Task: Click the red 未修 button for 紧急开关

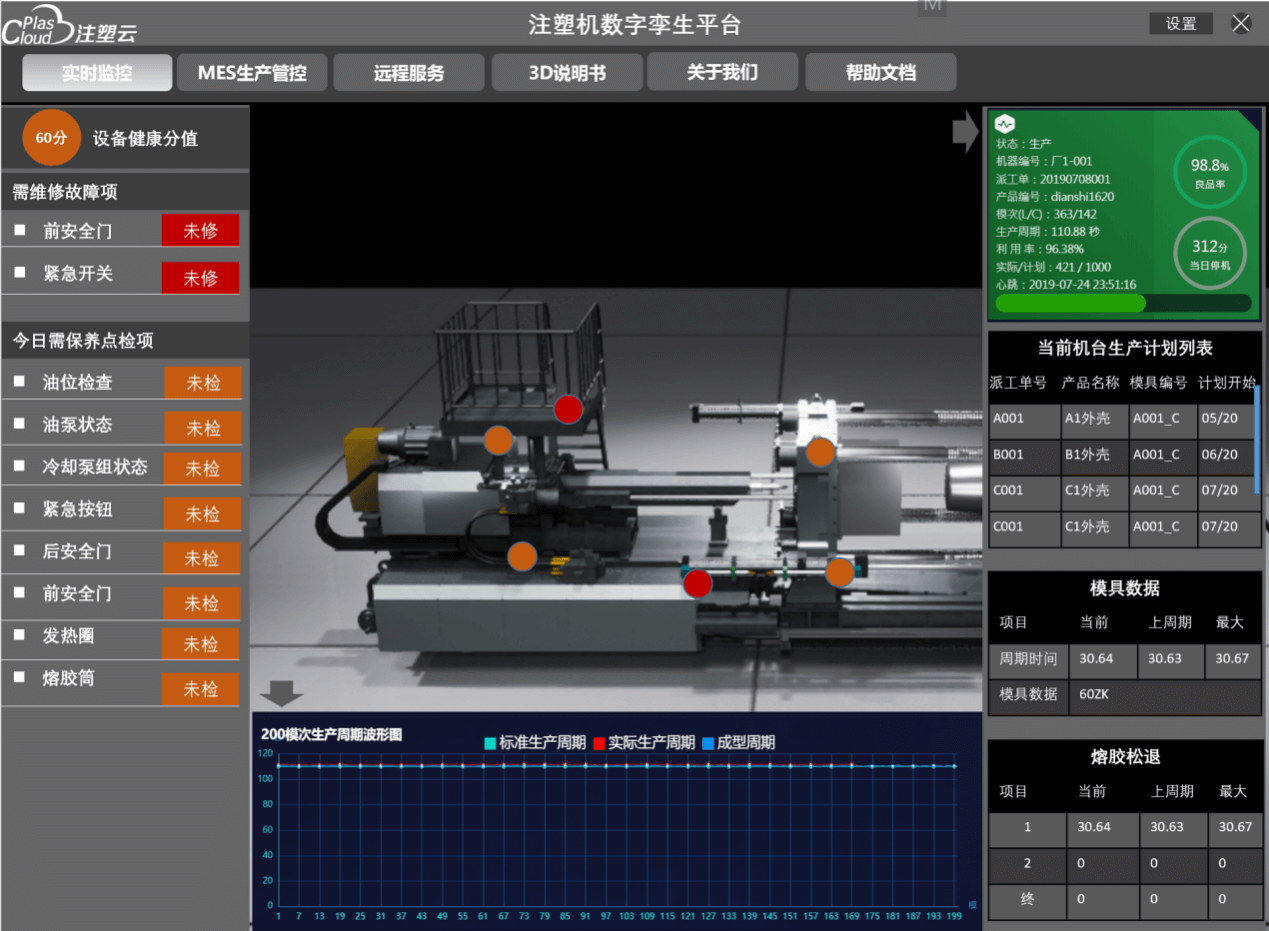Action: (200, 278)
